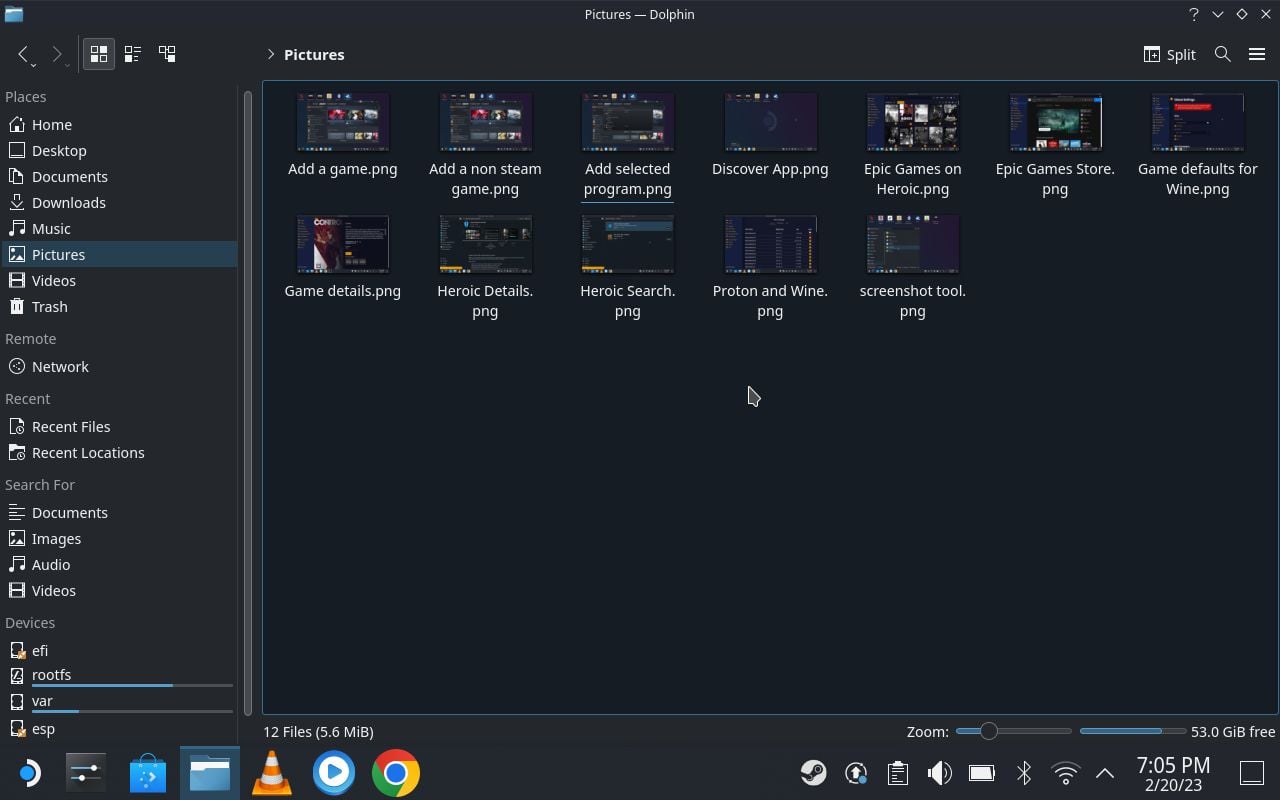Open Network under Remote
This screenshot has height=800, width=1280.
point(119,367)
